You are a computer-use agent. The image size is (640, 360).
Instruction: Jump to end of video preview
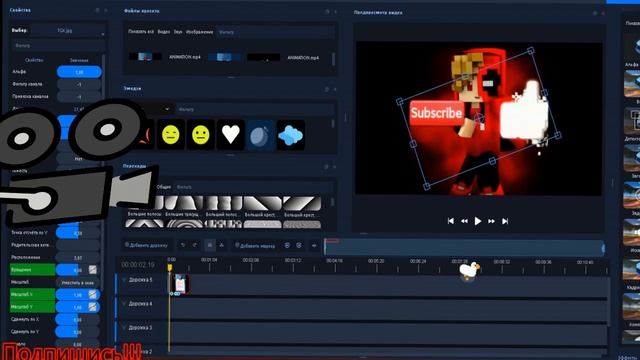point(505,221)
